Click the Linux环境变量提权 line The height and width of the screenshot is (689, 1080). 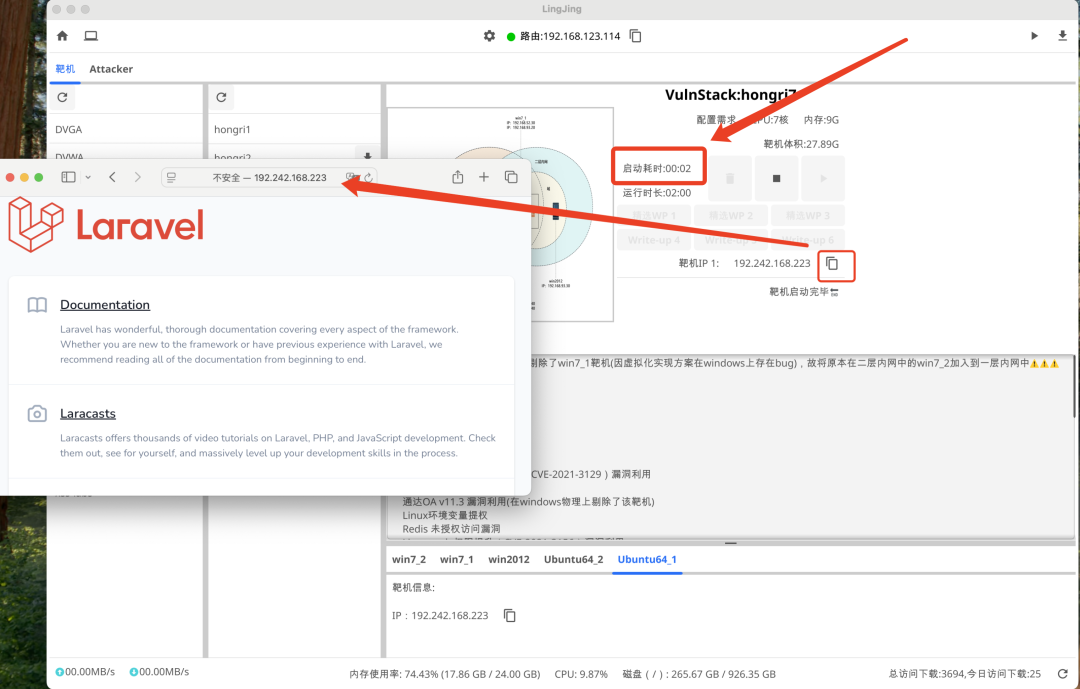(445, 515)
